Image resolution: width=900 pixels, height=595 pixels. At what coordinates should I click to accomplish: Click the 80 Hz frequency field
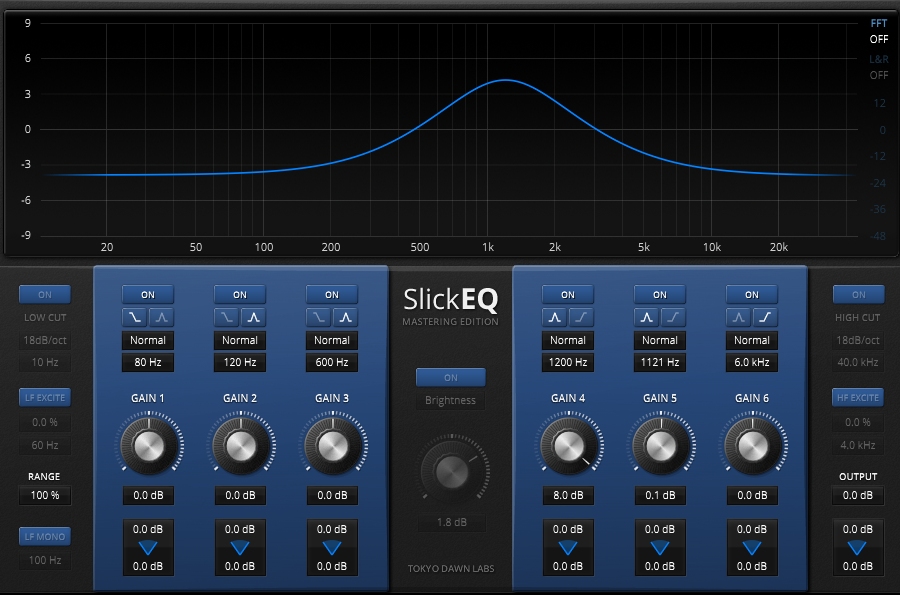pos(148,362)
